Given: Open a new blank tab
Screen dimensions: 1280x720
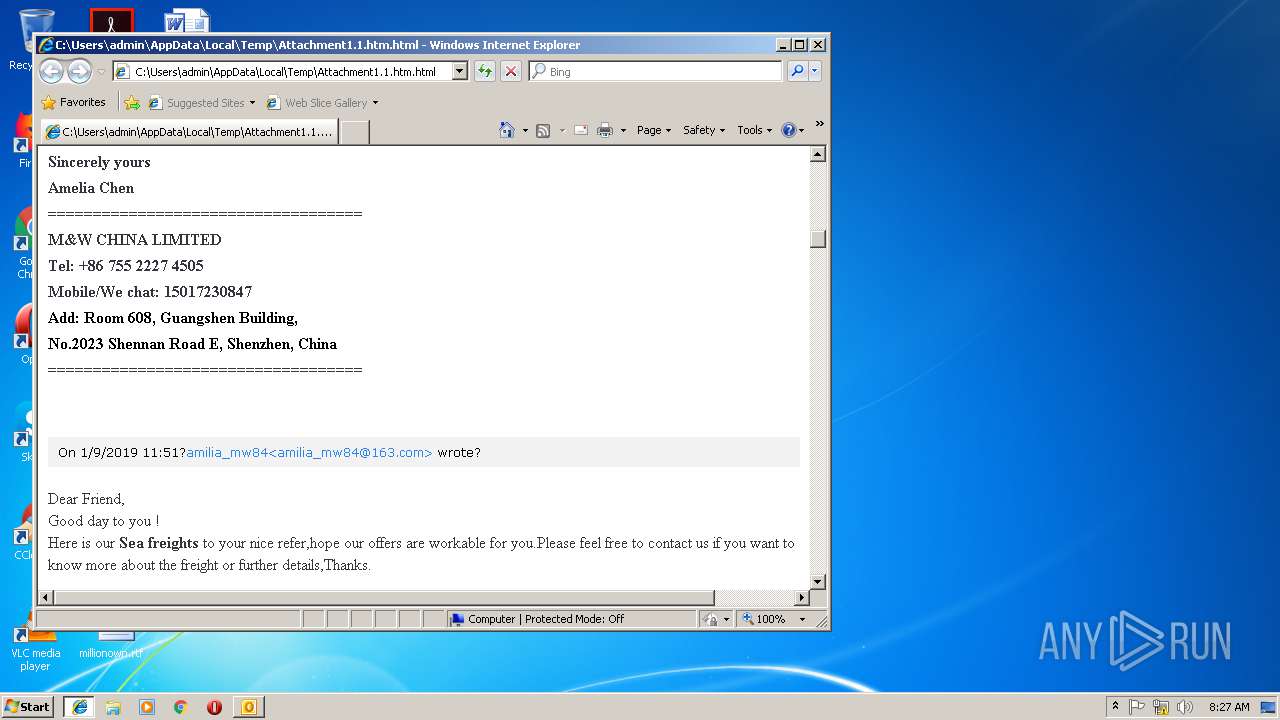Looking at the screenshot, I should pyautogui.click(x=355, y=132).
